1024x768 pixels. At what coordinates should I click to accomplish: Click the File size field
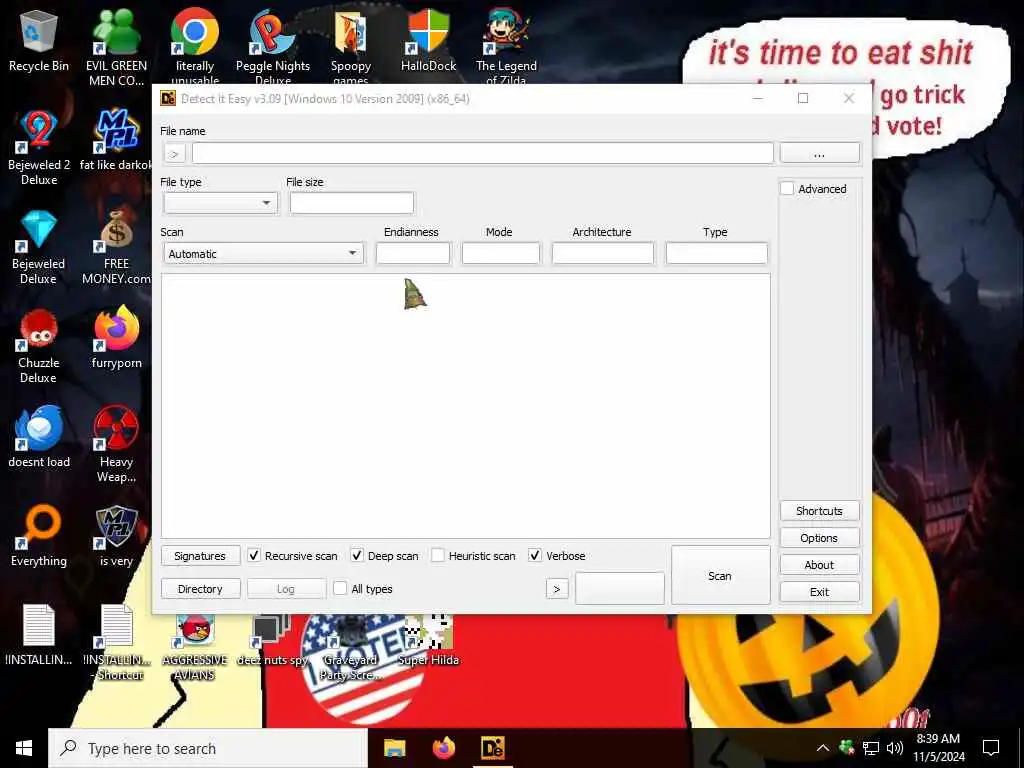coord(351,202)
